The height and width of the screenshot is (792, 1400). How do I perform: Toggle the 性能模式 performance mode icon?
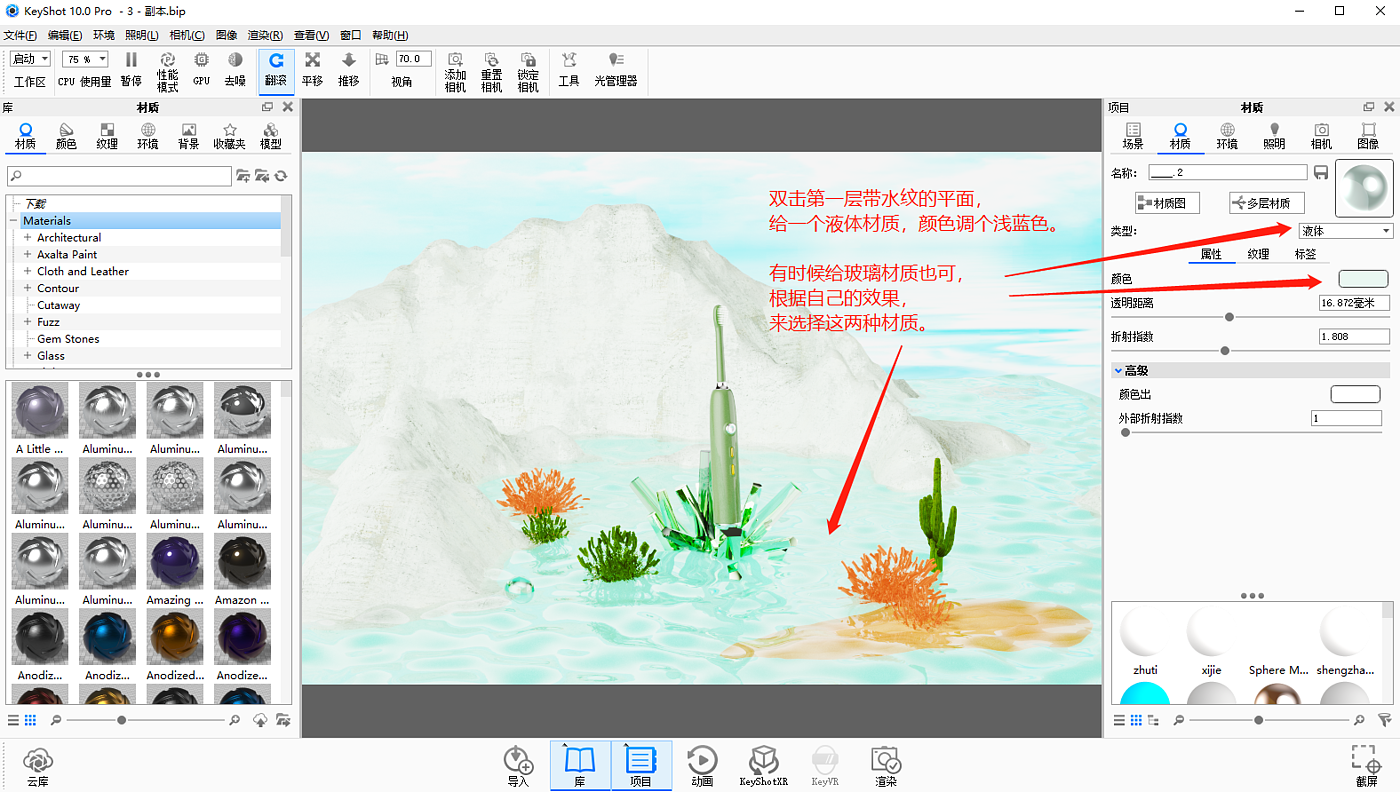tap(167, 70)
